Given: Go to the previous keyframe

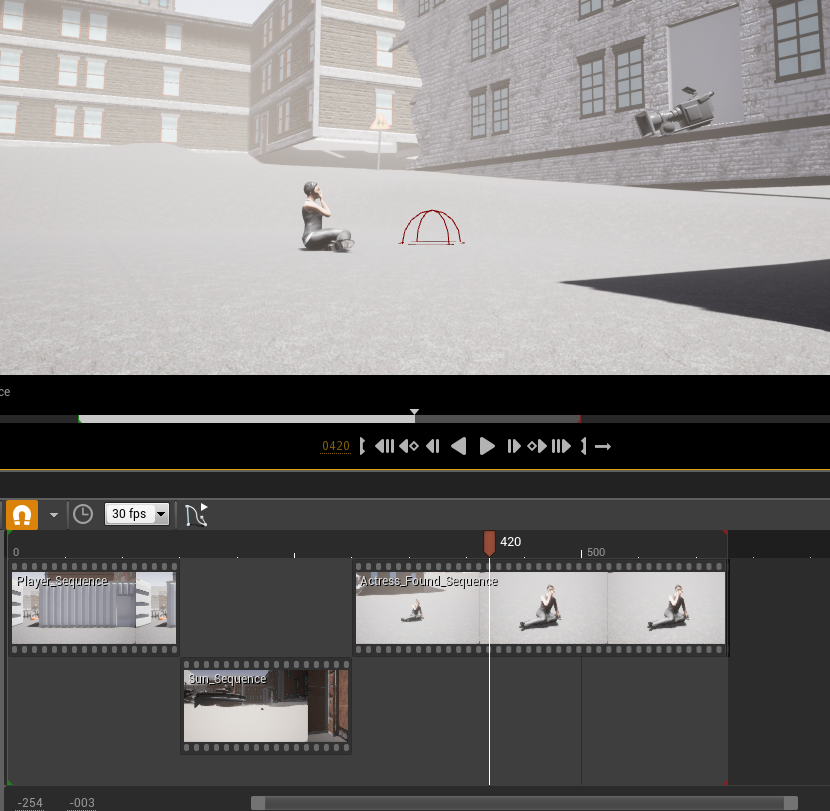Looking at the screenshot, I should pos(408,446).
